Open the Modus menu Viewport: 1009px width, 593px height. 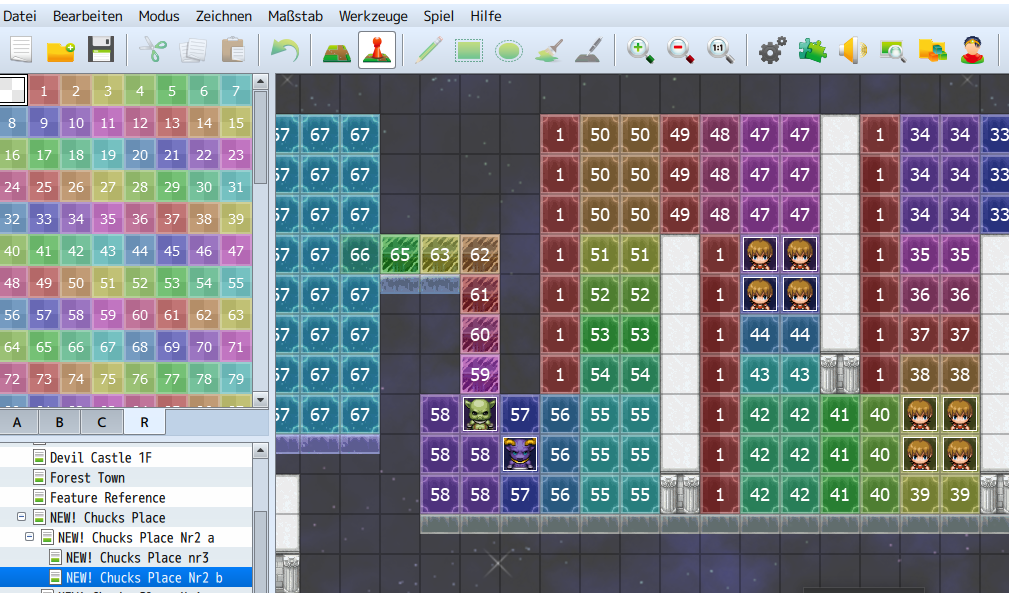[x=159, y=16]
